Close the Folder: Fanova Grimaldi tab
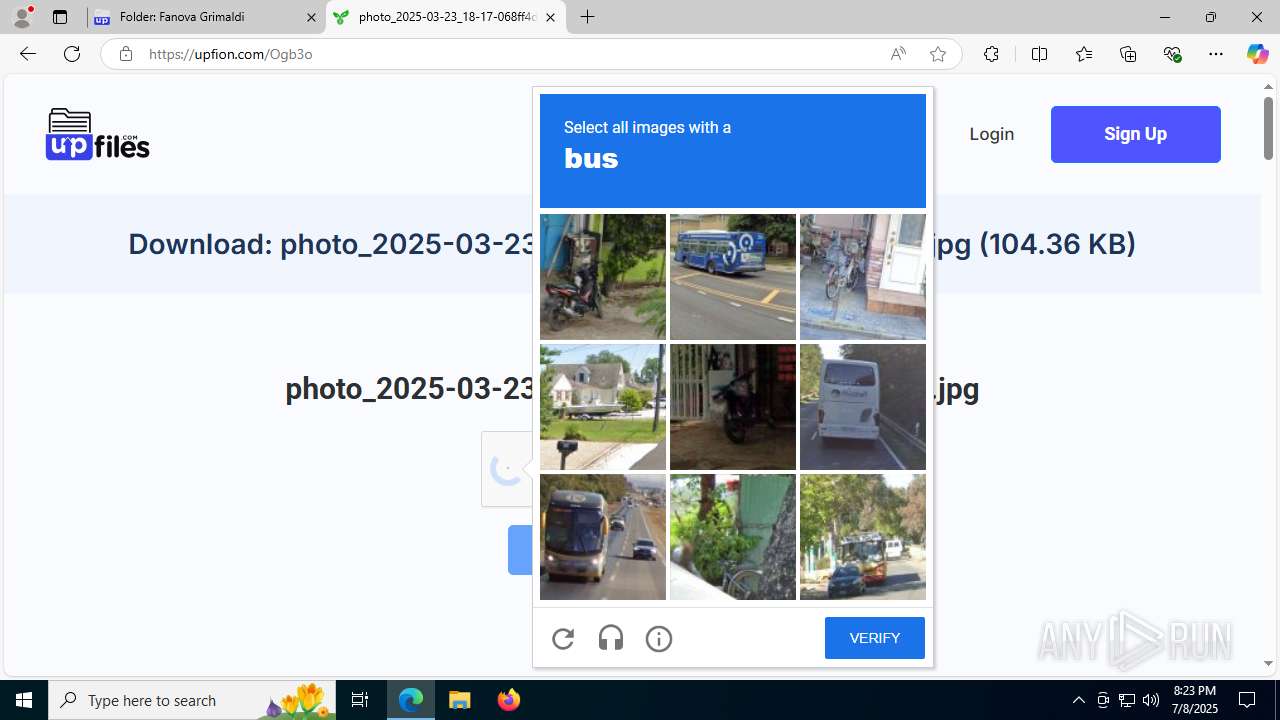 [311, 17]
